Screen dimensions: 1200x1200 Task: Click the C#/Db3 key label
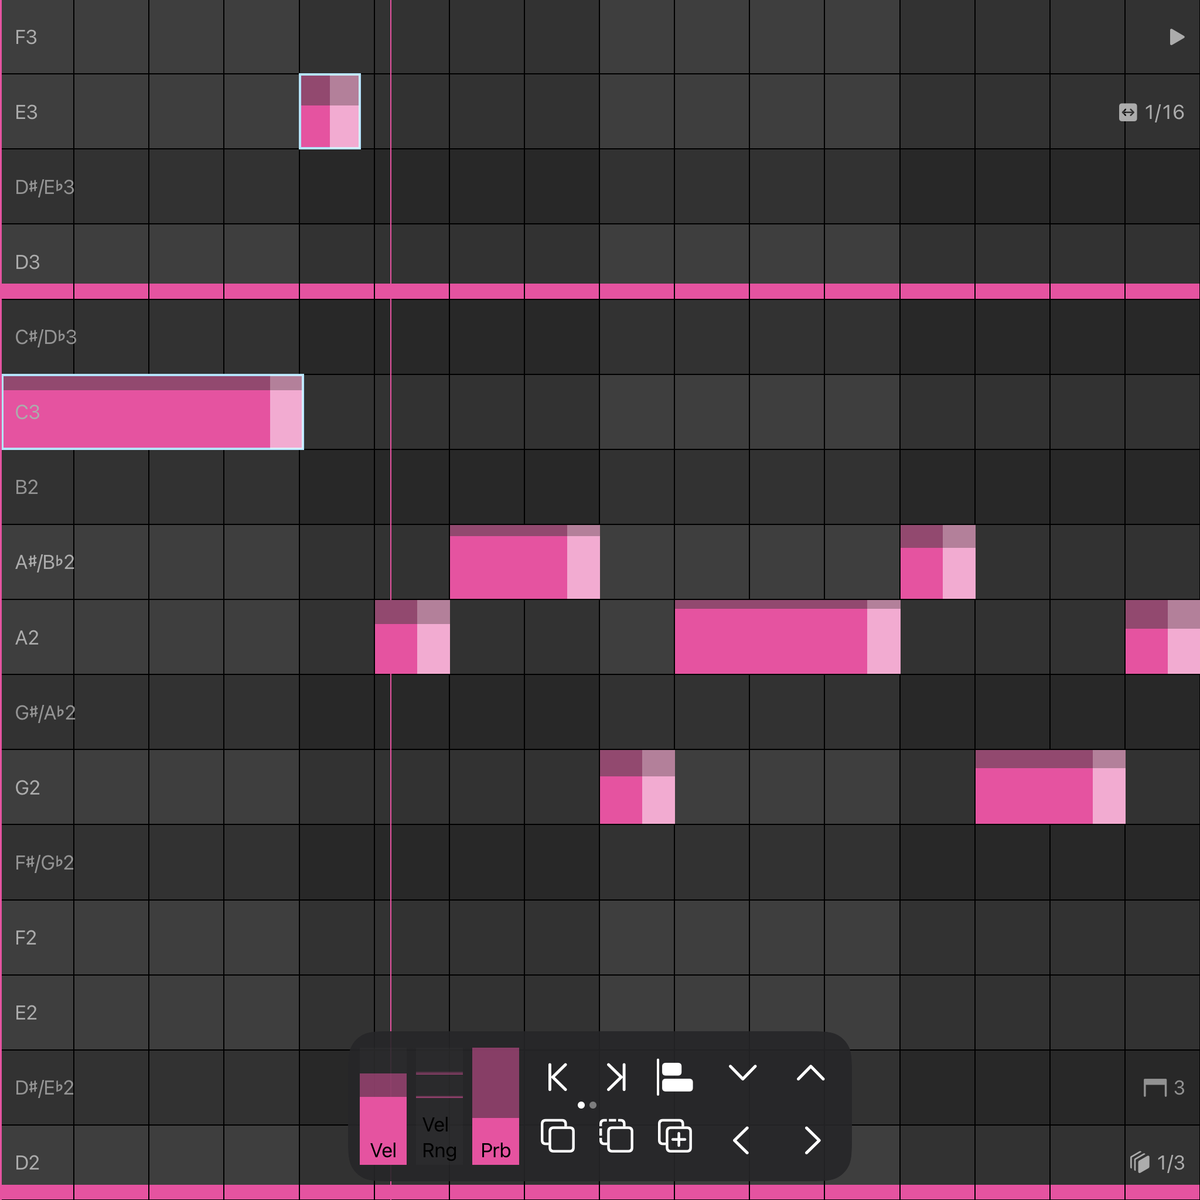point(45,337)
